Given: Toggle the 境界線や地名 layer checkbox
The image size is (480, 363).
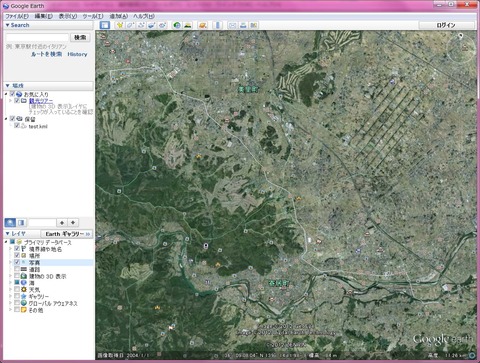Looking at the screenshot, I should (x=17, y=249).
